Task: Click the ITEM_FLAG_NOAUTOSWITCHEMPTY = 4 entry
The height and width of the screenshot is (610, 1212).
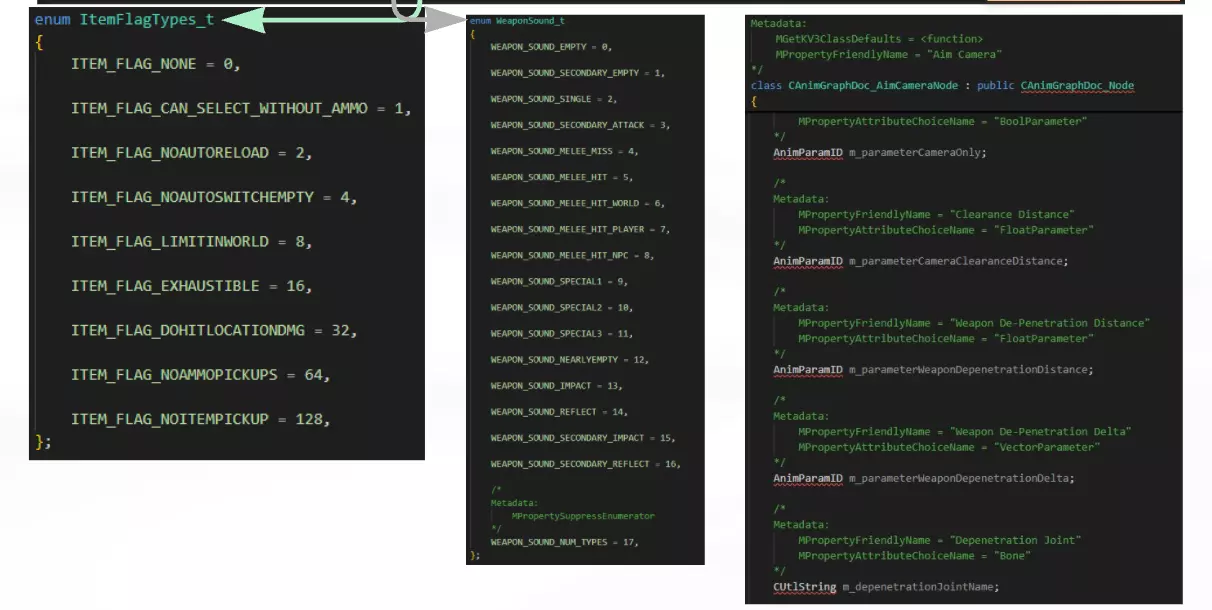Action: [x=214, y=197]
